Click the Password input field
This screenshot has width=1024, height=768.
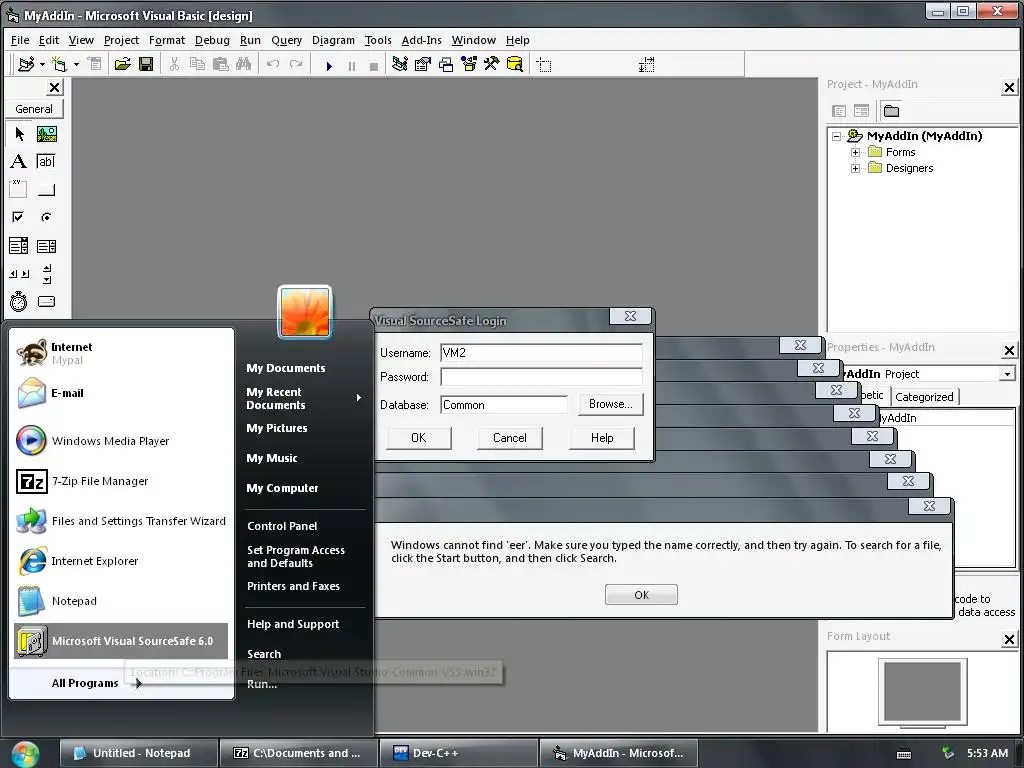point(541,377)
